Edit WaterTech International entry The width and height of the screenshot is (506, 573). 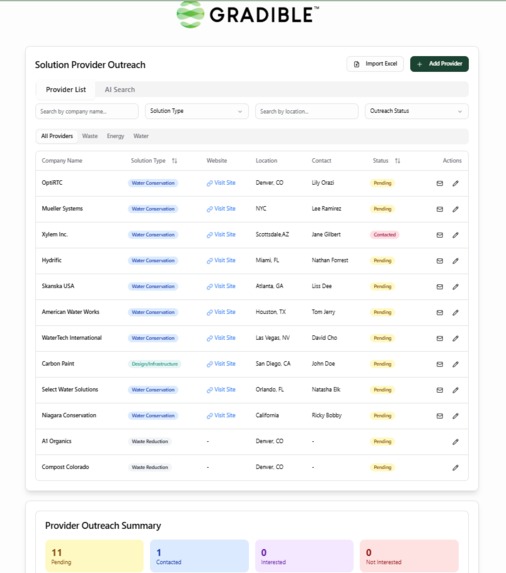[455, 339]
